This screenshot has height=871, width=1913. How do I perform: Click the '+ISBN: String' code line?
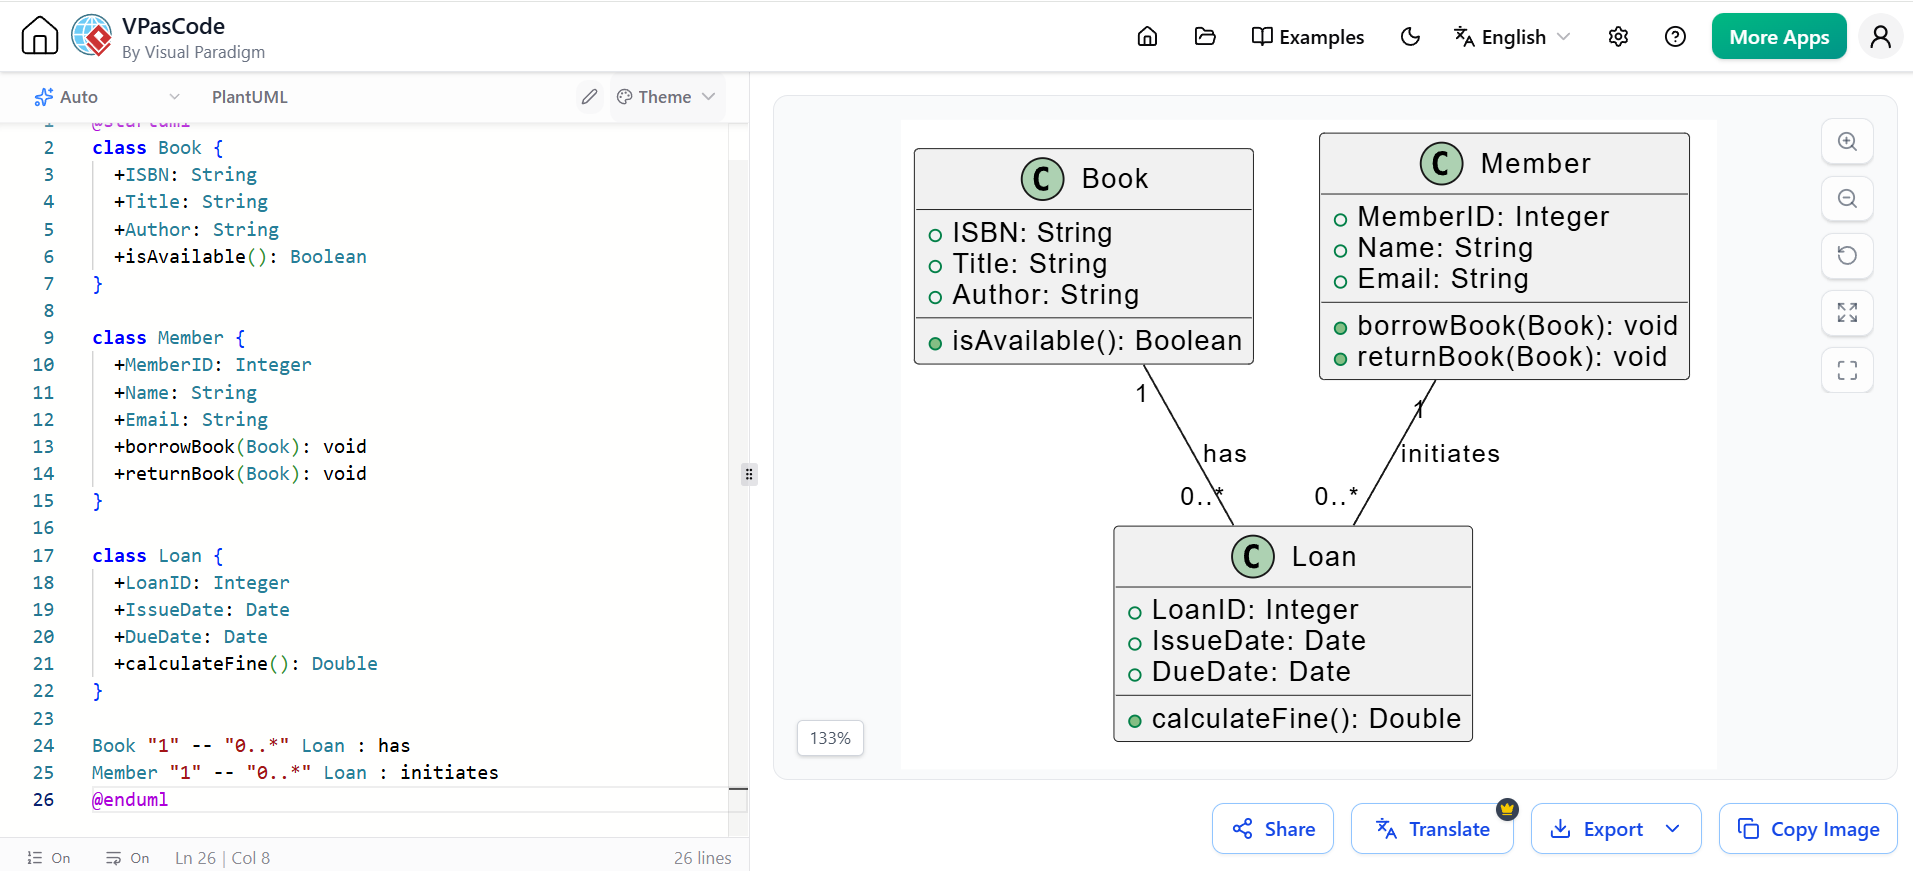[185, 175]
